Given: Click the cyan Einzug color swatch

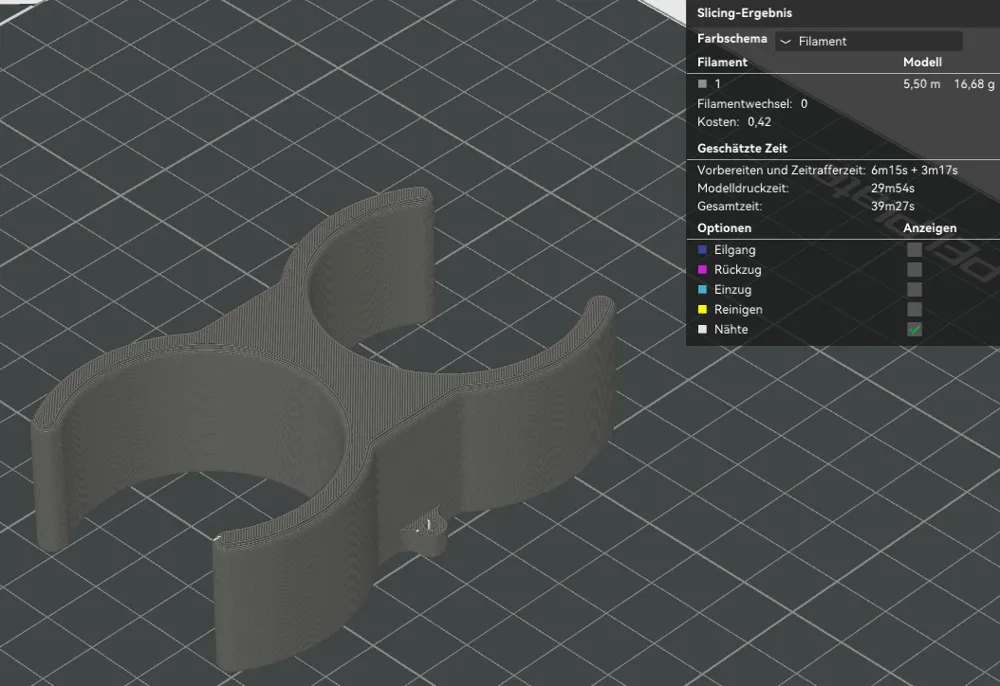Looking at the screenshot, I should 703,289.
